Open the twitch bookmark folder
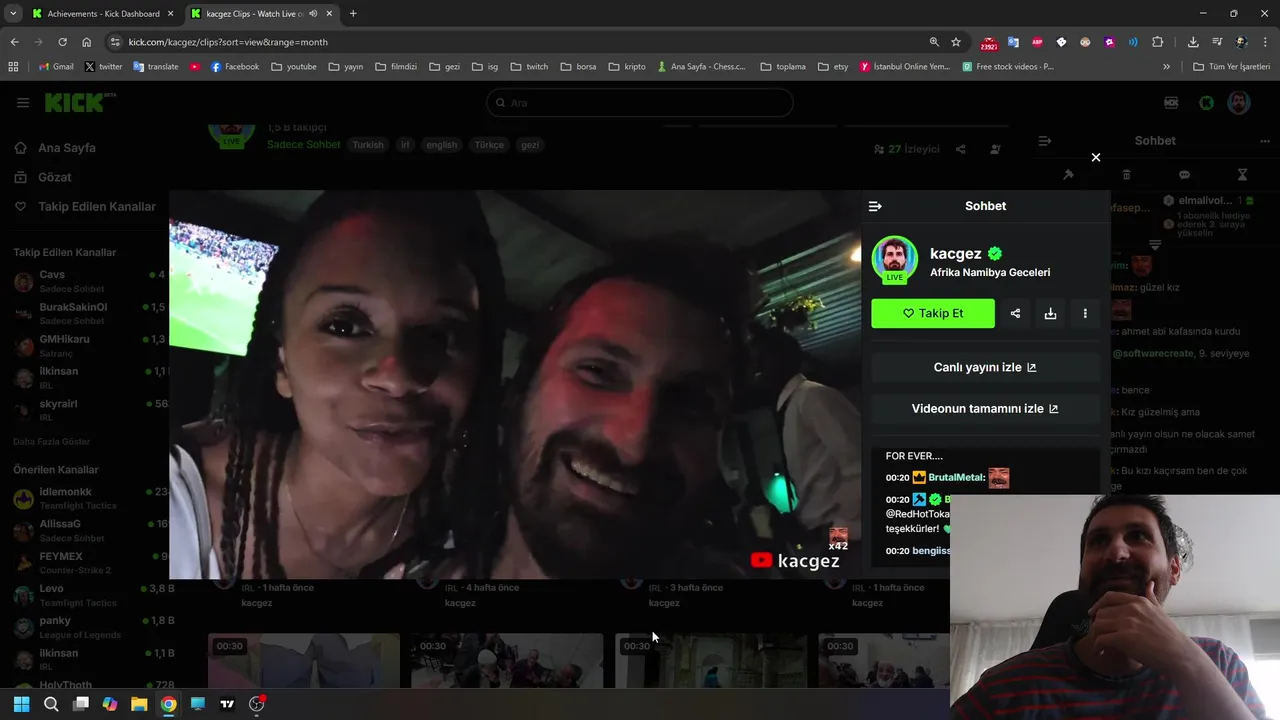This screenshot has height=720, width=1280. coord(529,66)
